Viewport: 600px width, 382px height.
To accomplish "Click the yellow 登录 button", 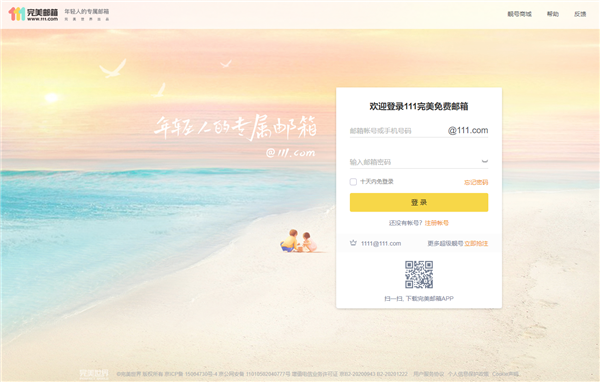I will coord(419,202).
